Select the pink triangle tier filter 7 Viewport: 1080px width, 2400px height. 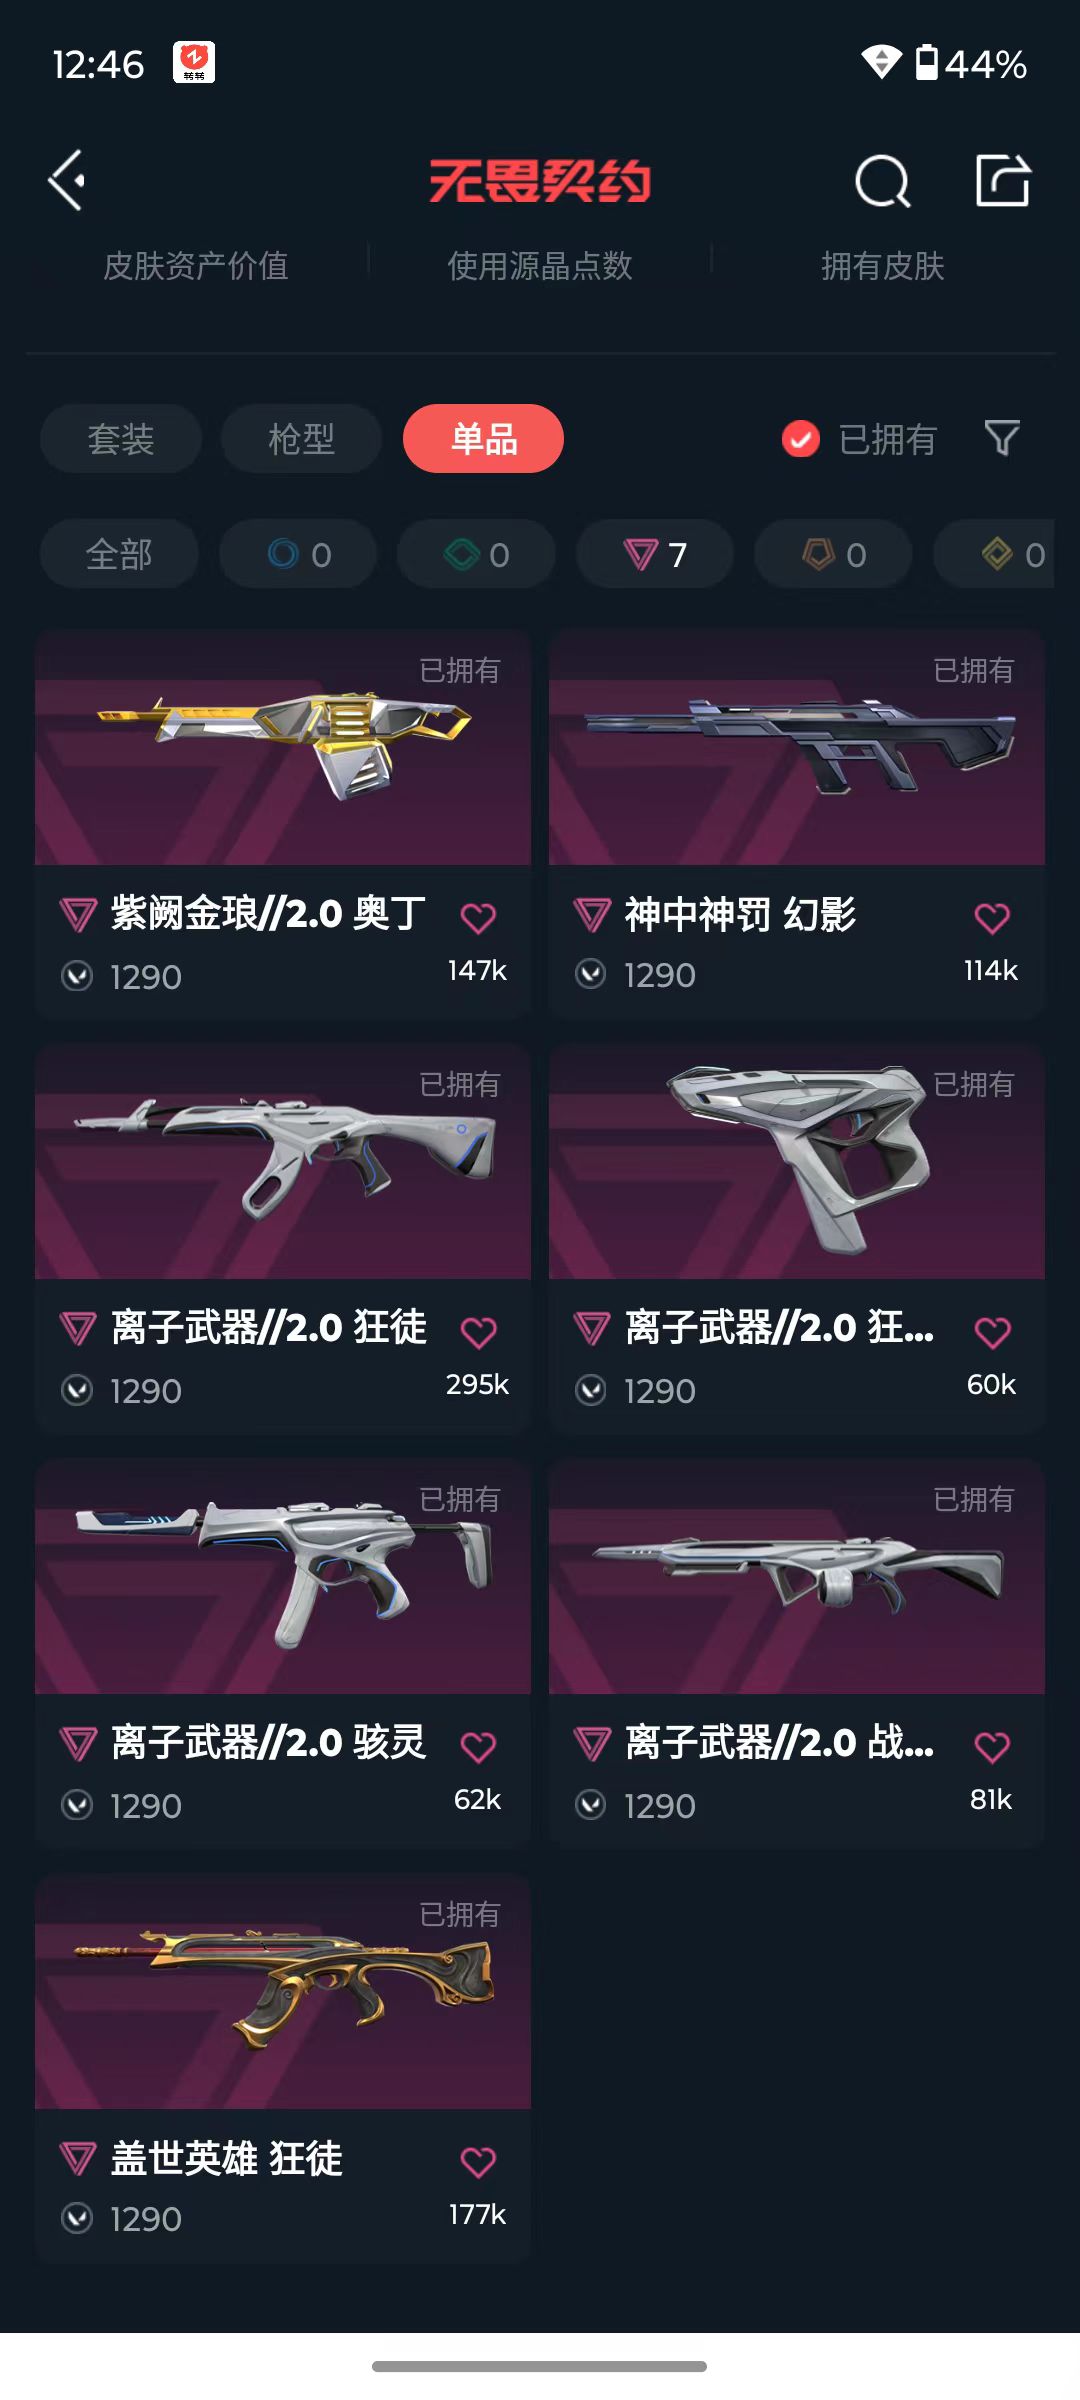[655, 554]
